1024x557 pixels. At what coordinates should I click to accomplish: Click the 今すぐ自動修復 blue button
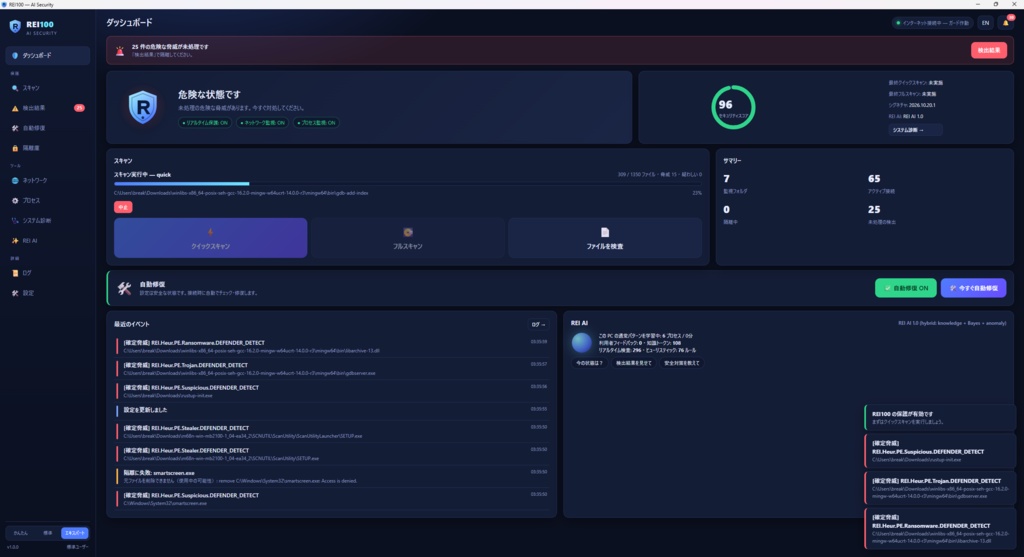(973, 288)
